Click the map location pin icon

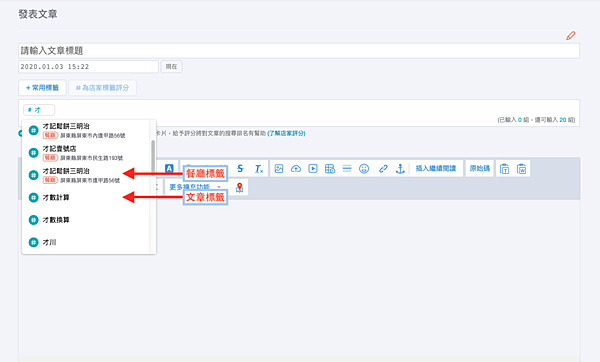[240, 188]
